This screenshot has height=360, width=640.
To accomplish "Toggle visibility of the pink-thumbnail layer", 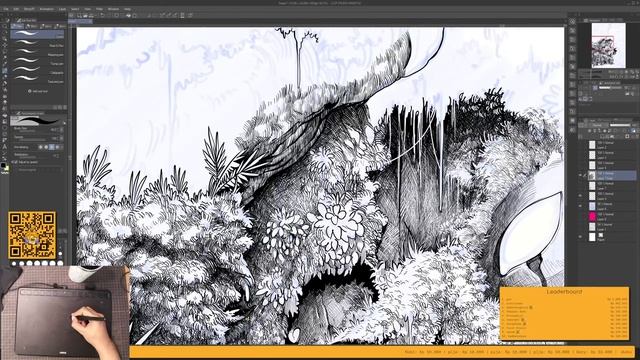I will (580, 216).
